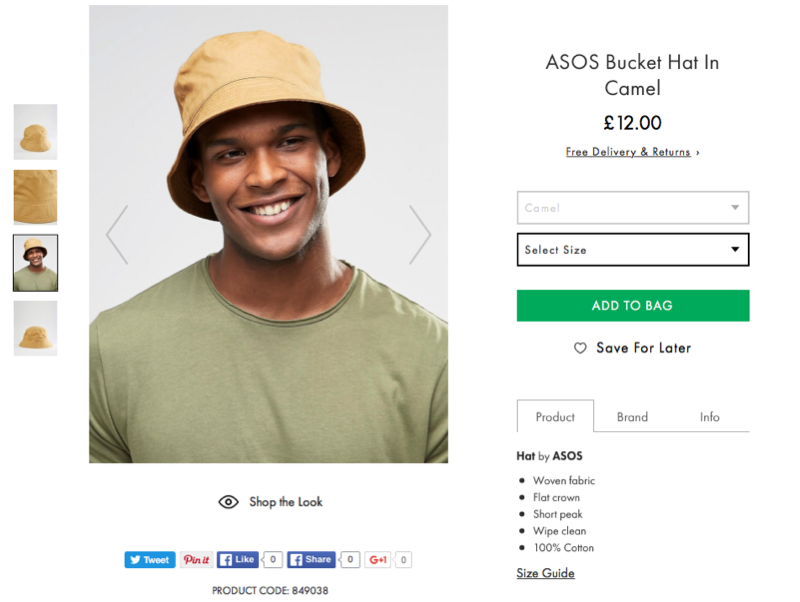Select the fabric close-up thumbnail

[35, 197]
